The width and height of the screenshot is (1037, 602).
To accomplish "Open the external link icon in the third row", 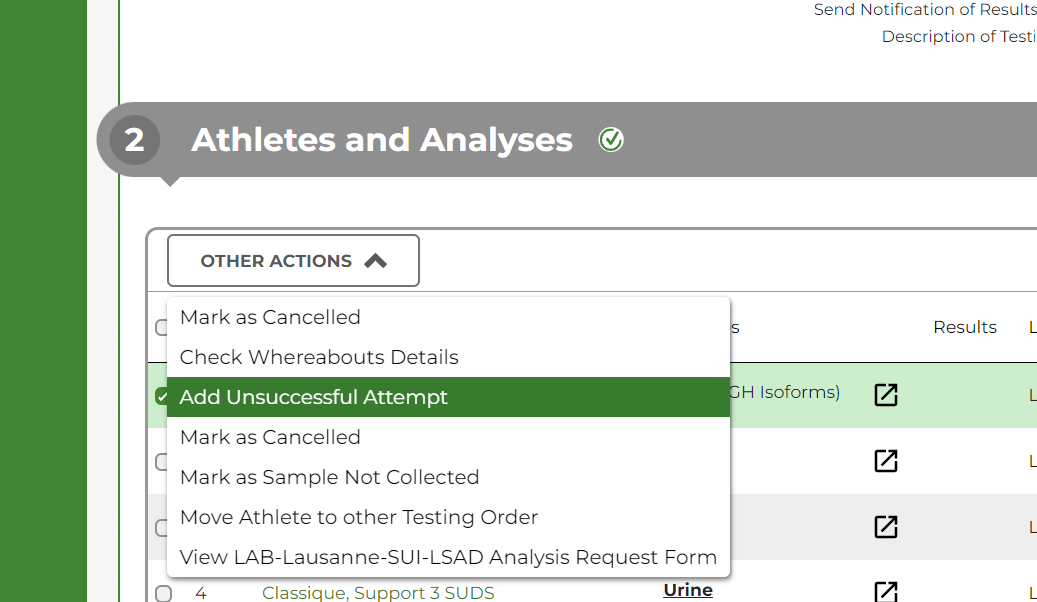I will 886,527.
